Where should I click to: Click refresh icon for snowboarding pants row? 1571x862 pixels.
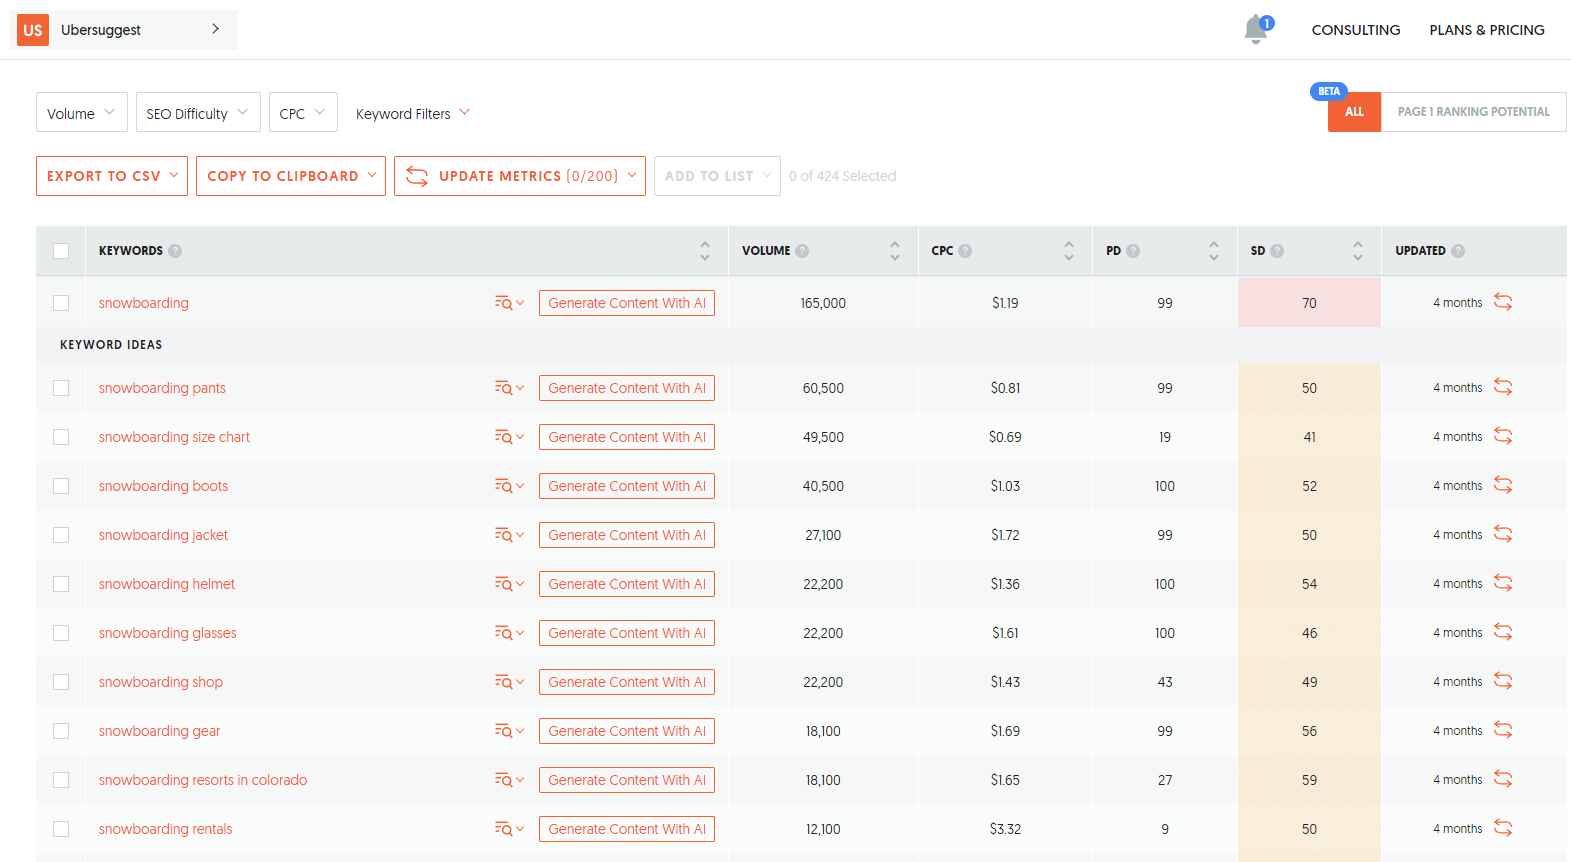pyautogui.click(x=1502, y=387)
